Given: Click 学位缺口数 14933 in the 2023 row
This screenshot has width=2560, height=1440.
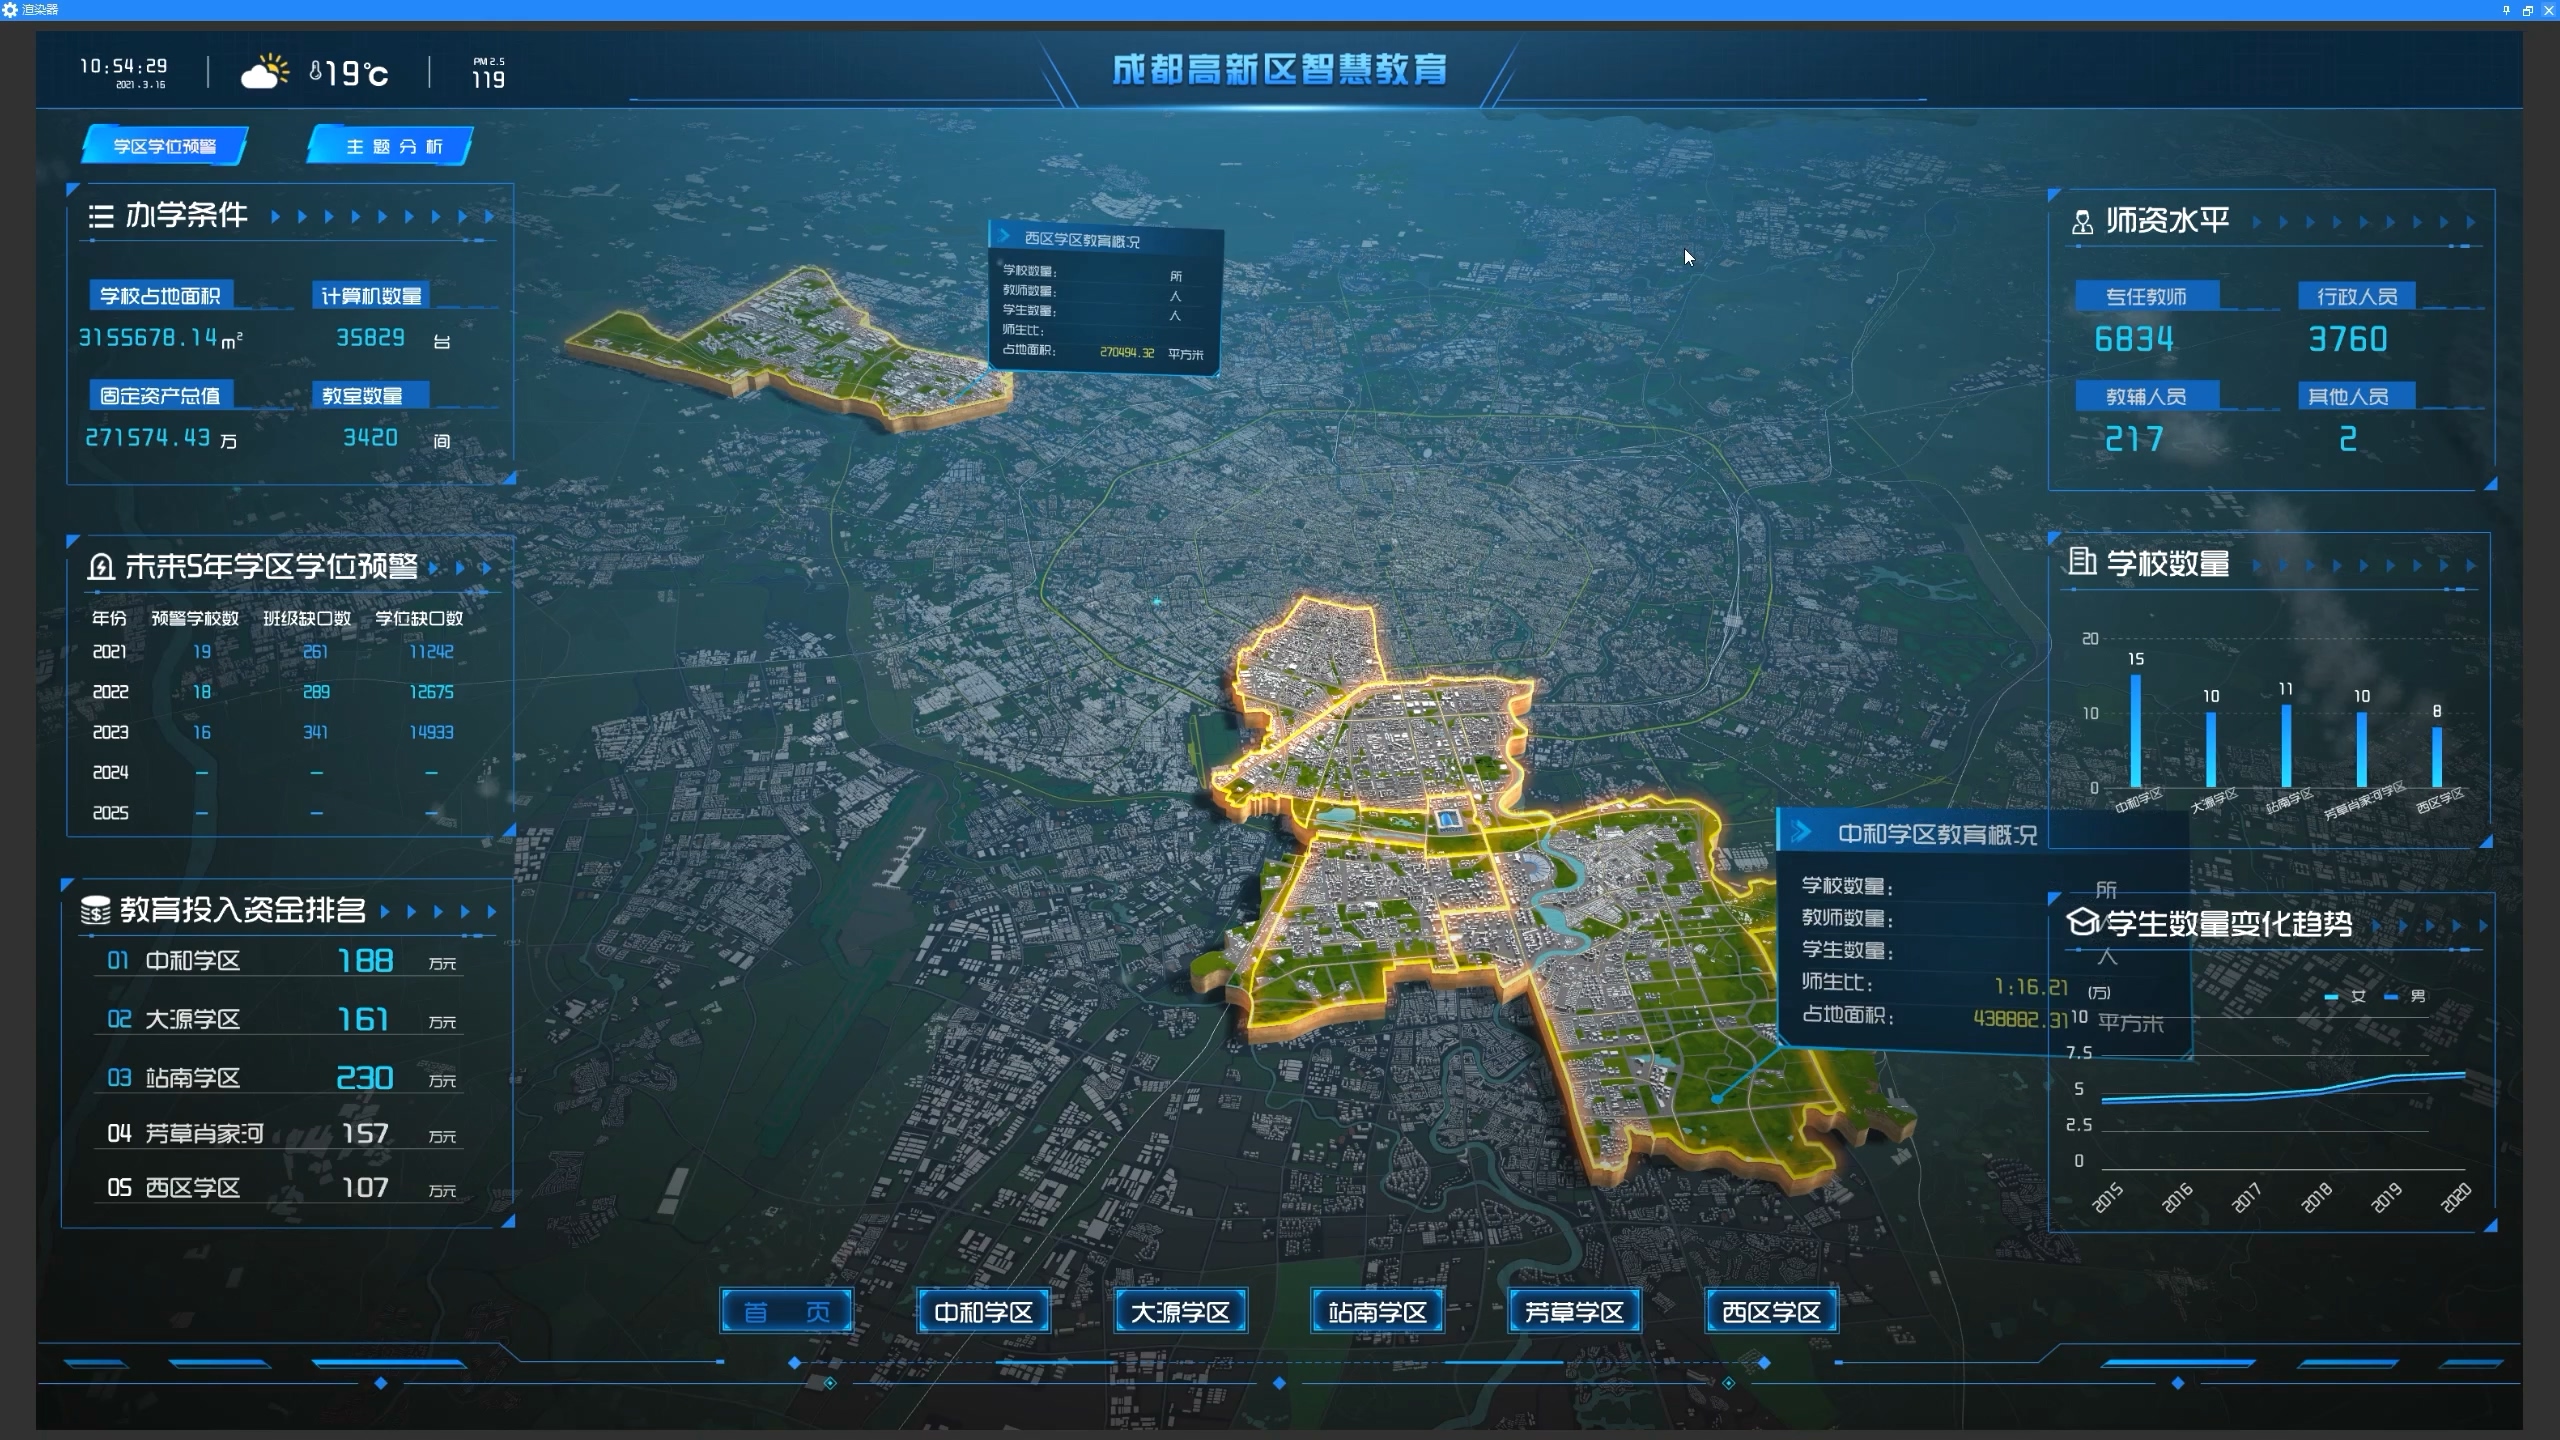Looking at the screenshot, I should 431,732.
